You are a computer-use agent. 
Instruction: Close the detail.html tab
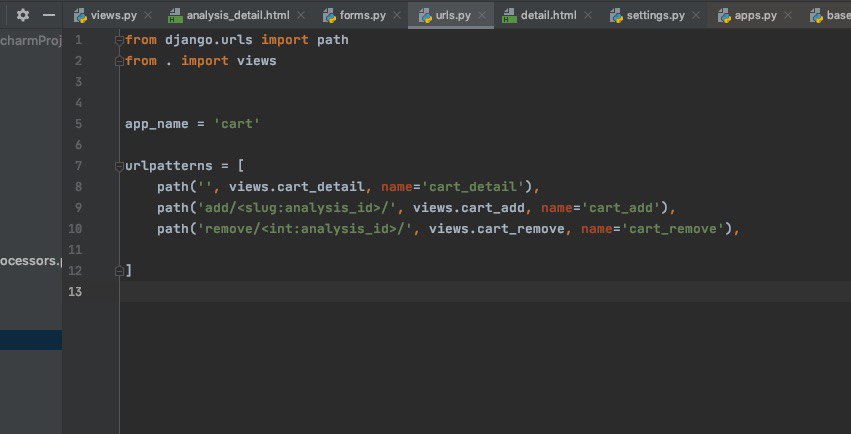(588, 15)
